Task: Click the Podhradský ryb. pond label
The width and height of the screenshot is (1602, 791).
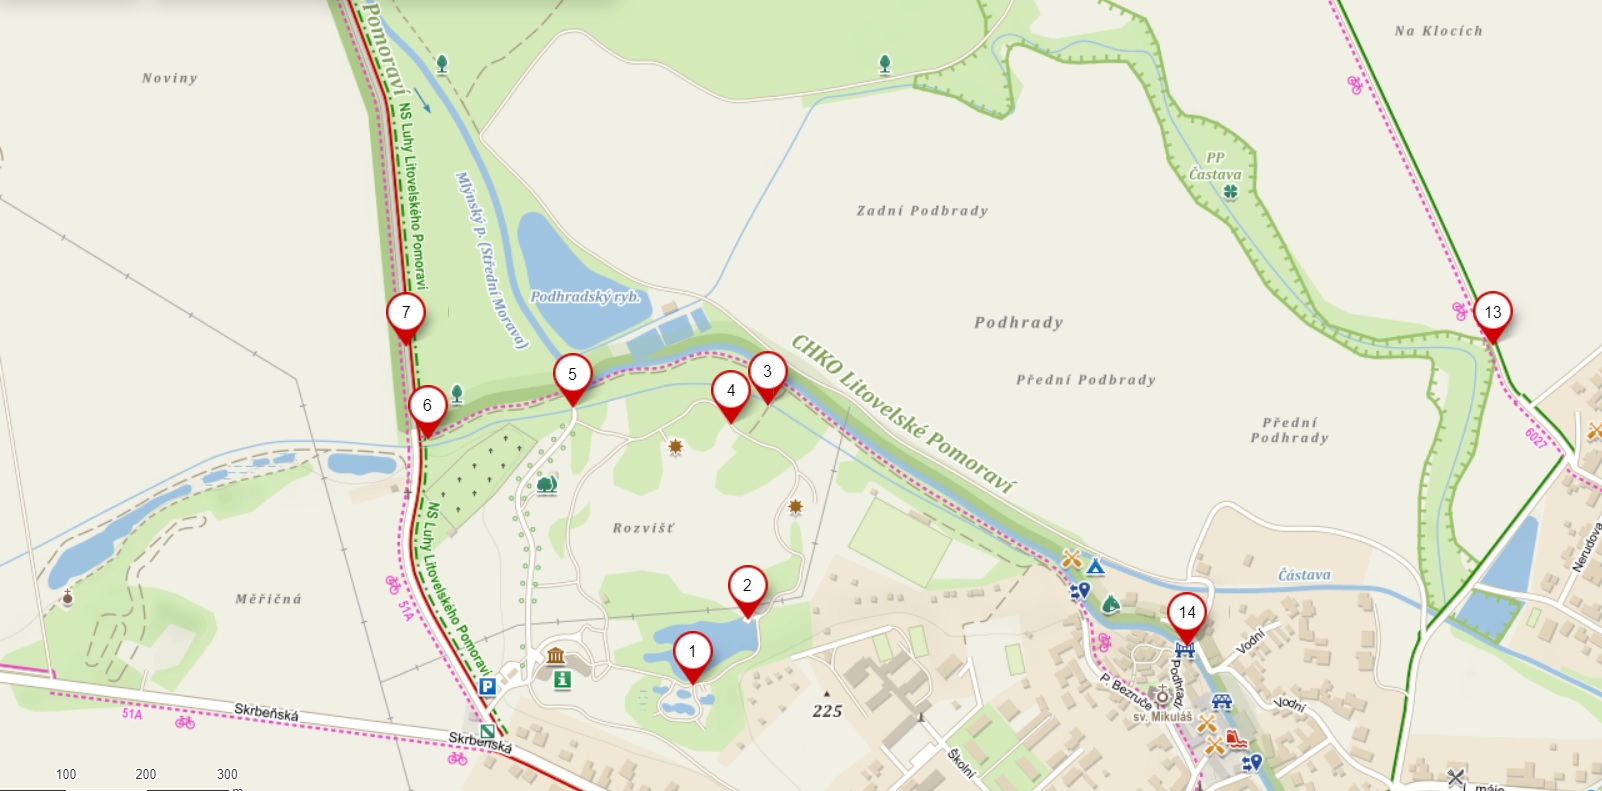Action: click(x=585, y=296)
